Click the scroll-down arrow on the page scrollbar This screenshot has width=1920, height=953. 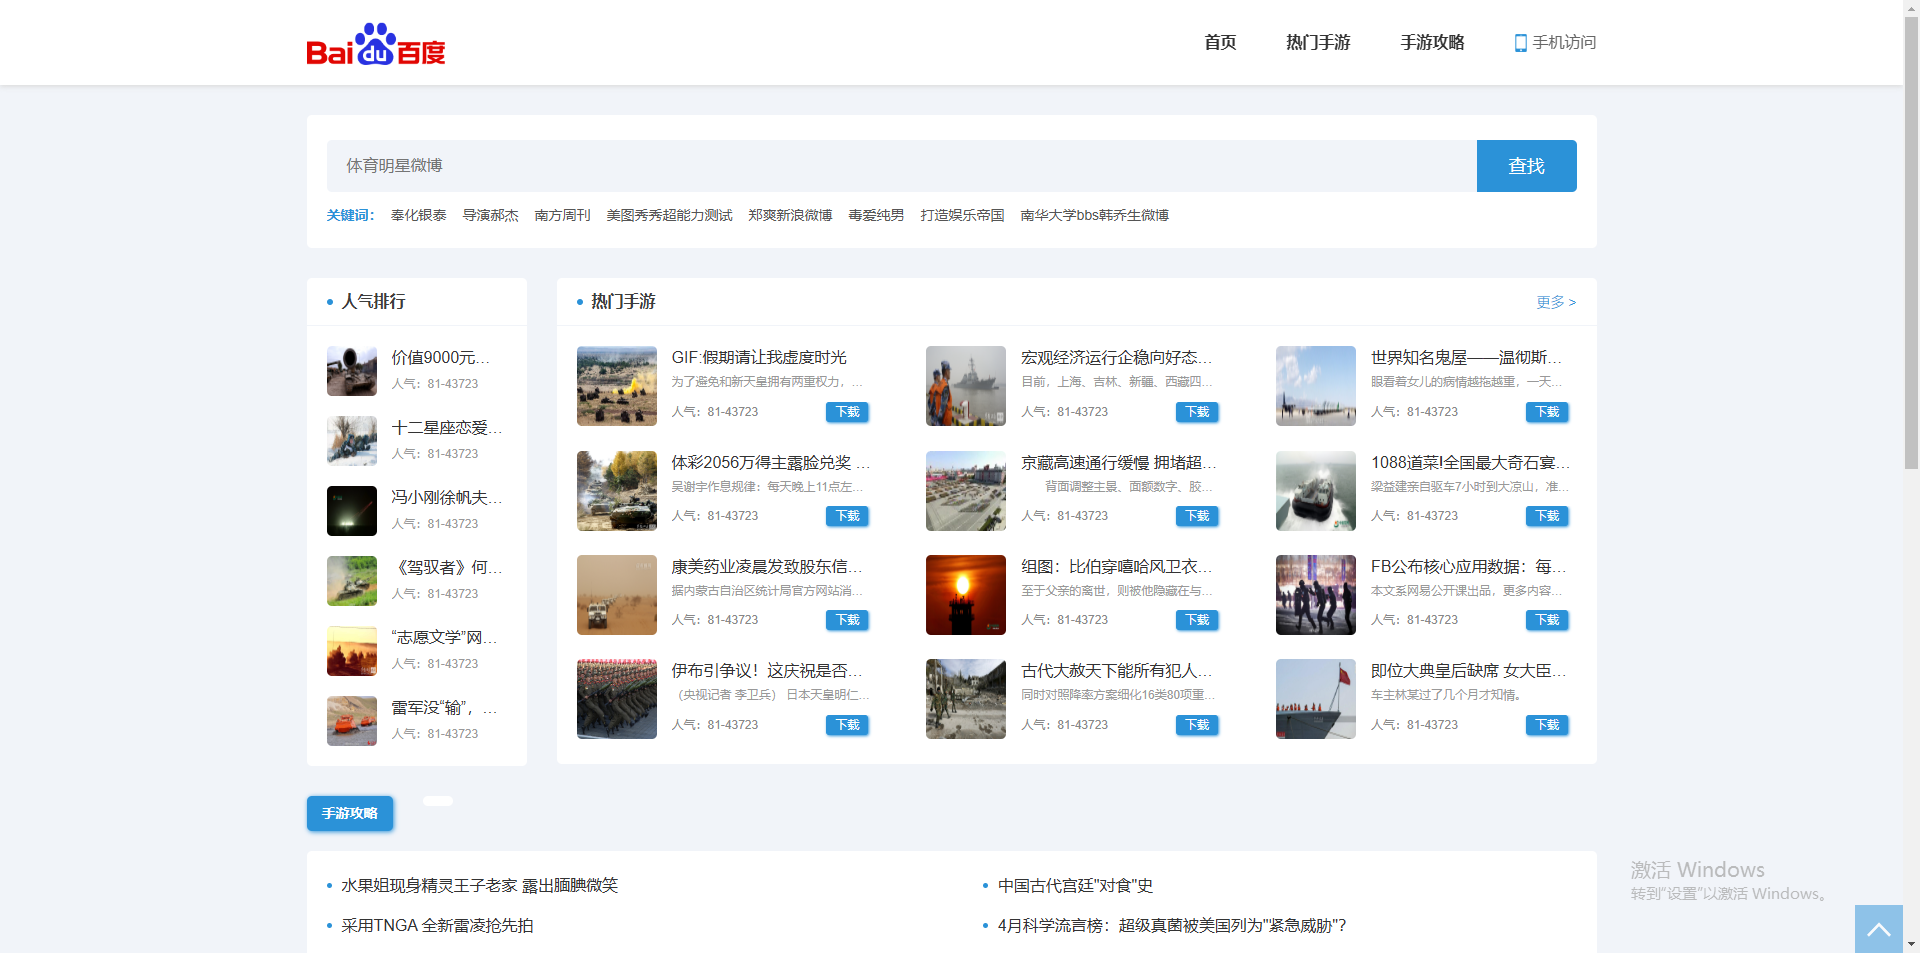coord(1911,944)
